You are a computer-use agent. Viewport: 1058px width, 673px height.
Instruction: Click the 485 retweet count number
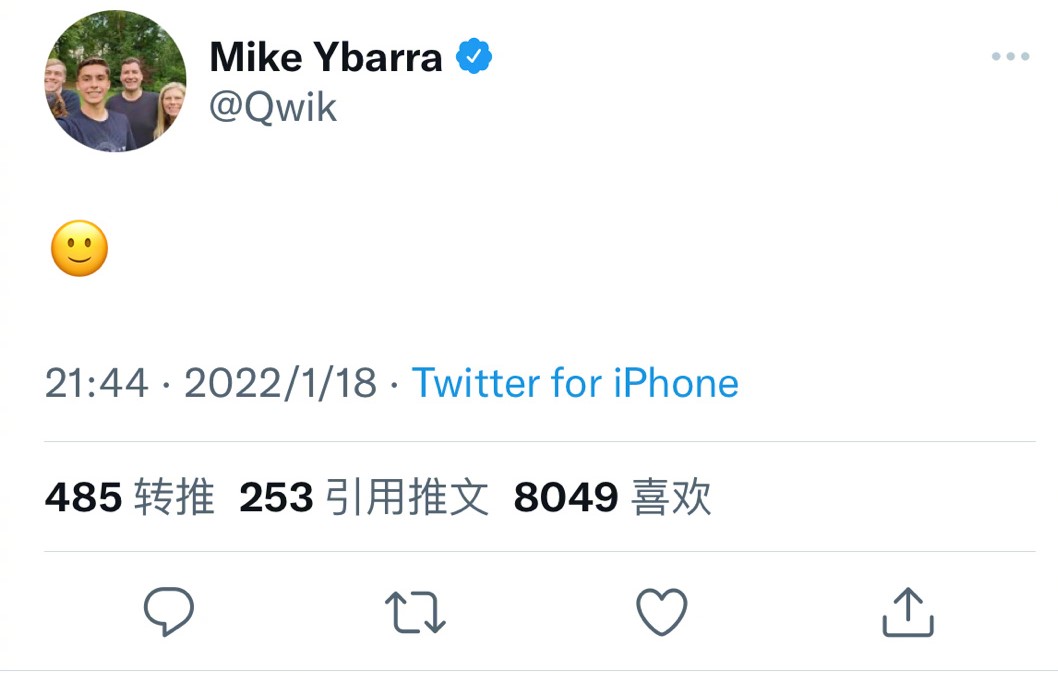[83, 497]
